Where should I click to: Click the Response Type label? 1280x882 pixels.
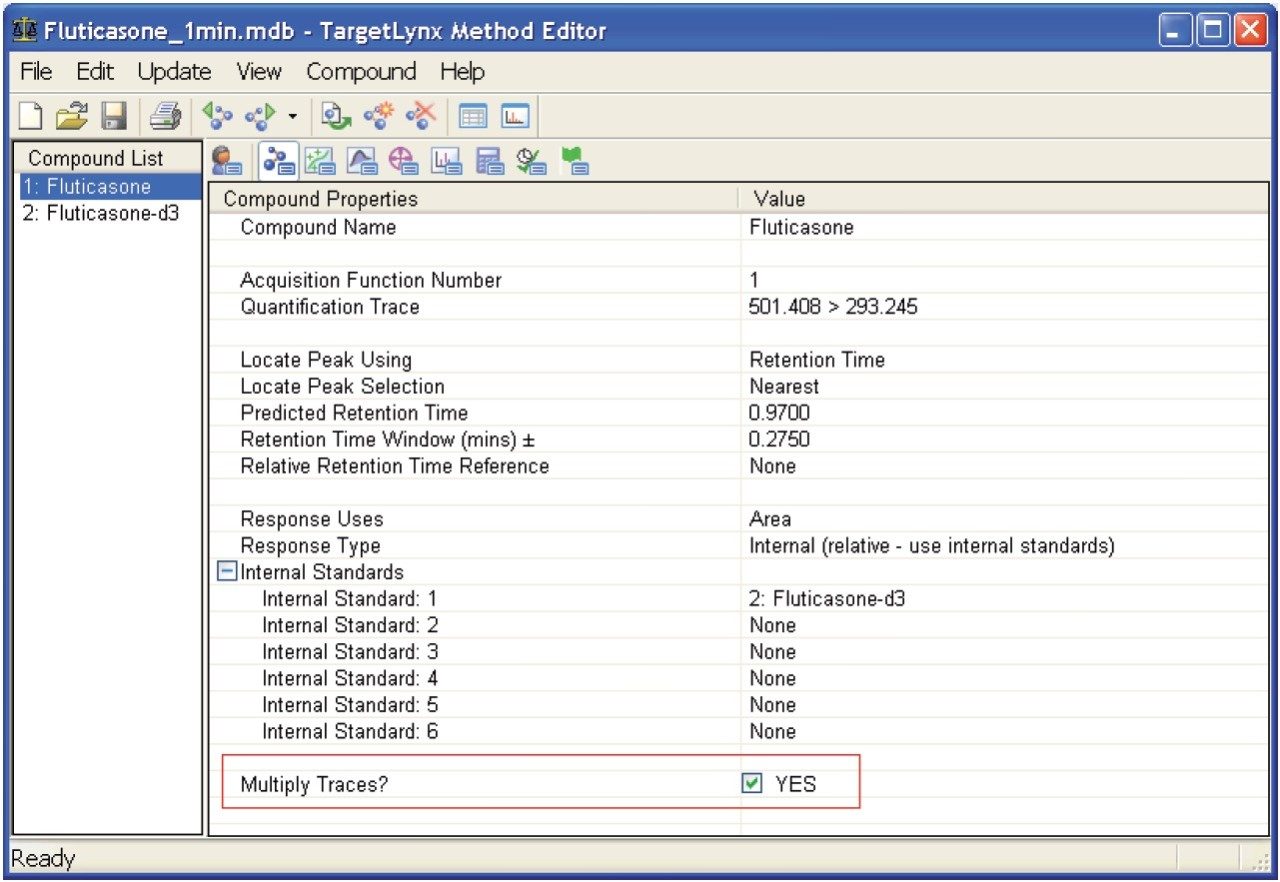[x=311, y=546]
